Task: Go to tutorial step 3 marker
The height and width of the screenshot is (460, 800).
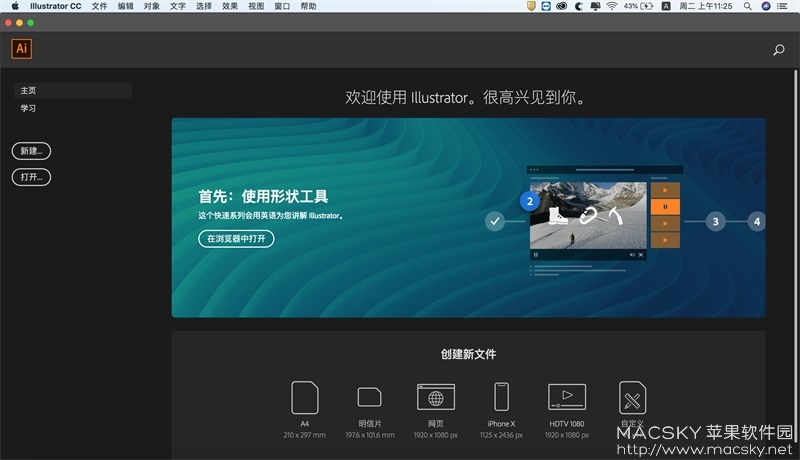Action: [x=715, y=221]
